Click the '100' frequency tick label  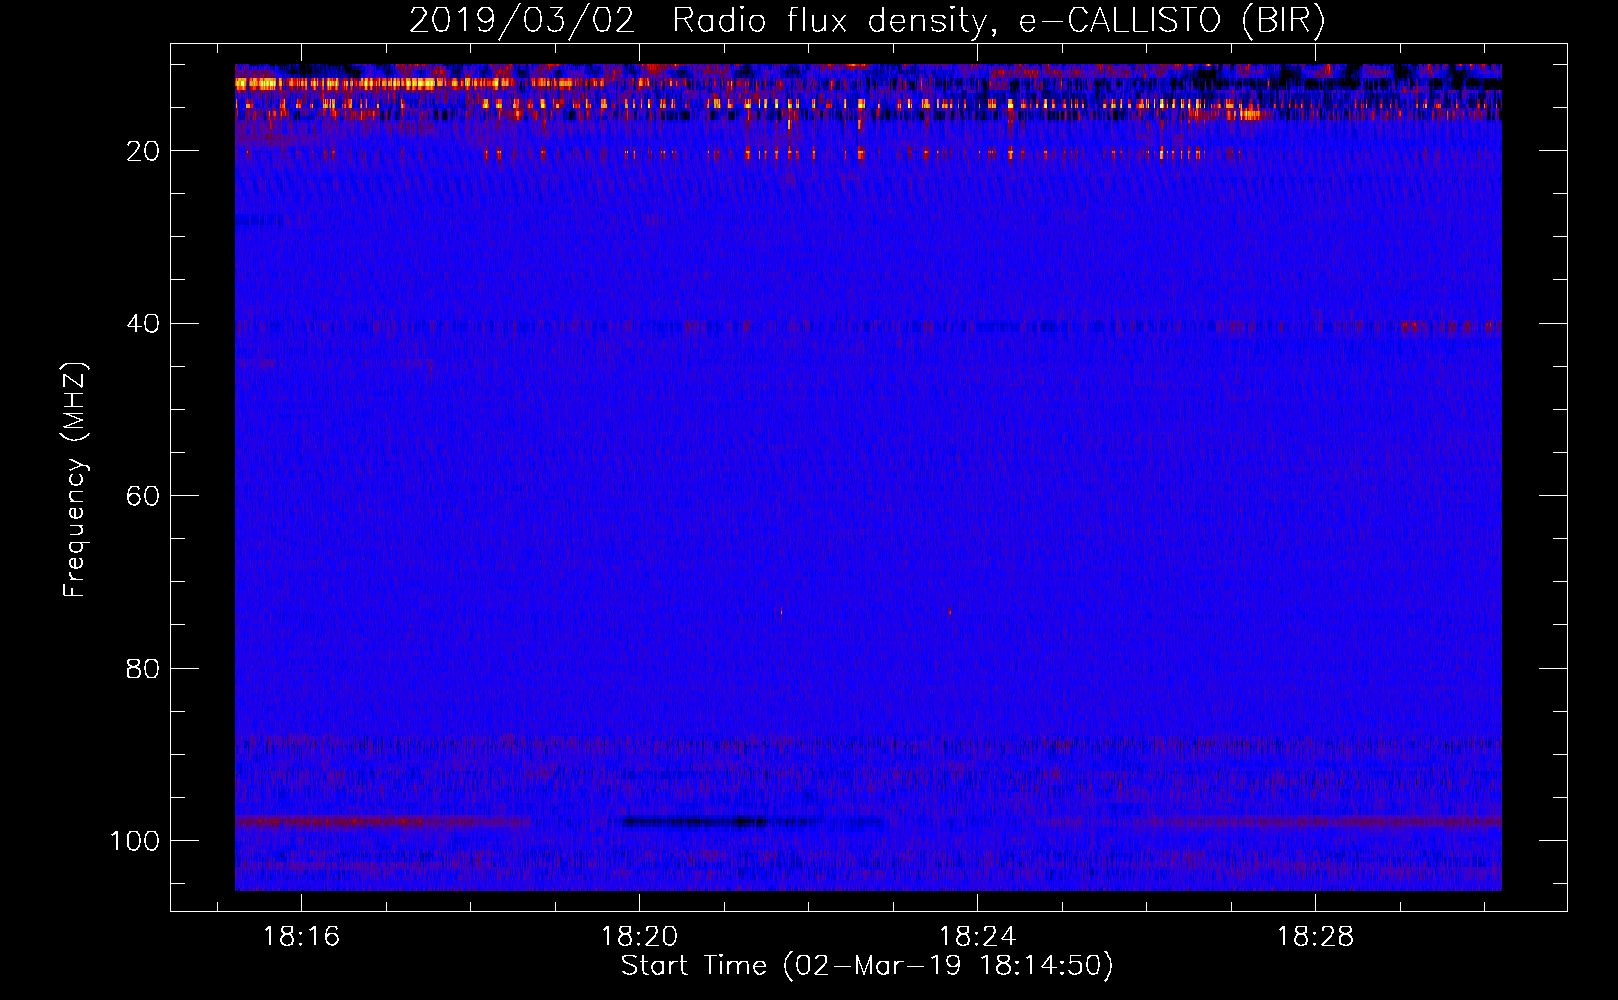coord(135,841)
